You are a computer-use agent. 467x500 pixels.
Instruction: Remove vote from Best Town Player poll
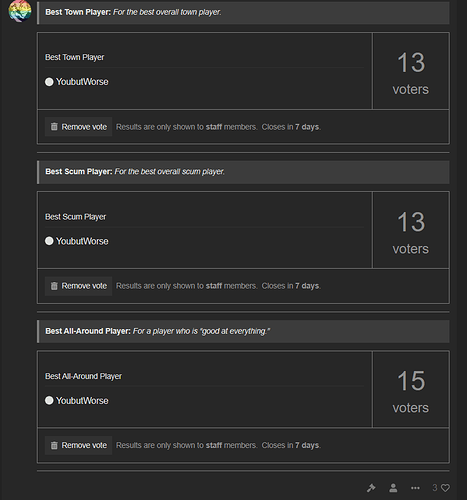point(79,127)
